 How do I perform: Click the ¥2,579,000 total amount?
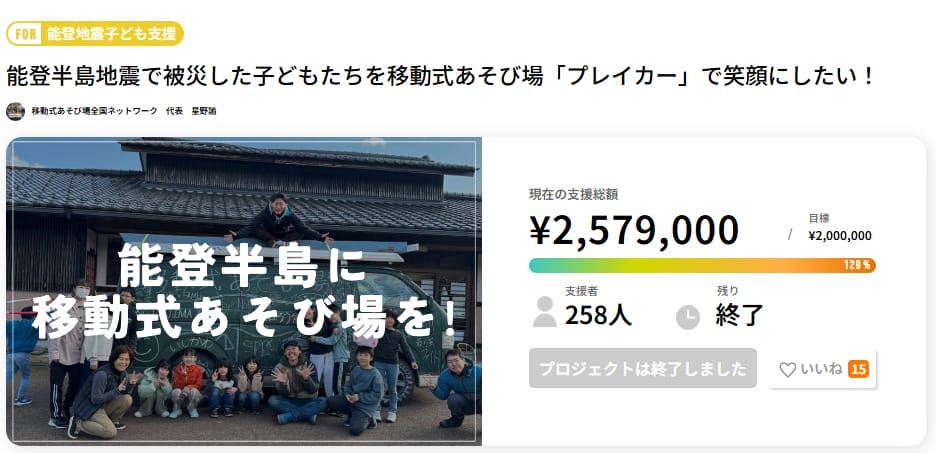(x=634, y=231)
